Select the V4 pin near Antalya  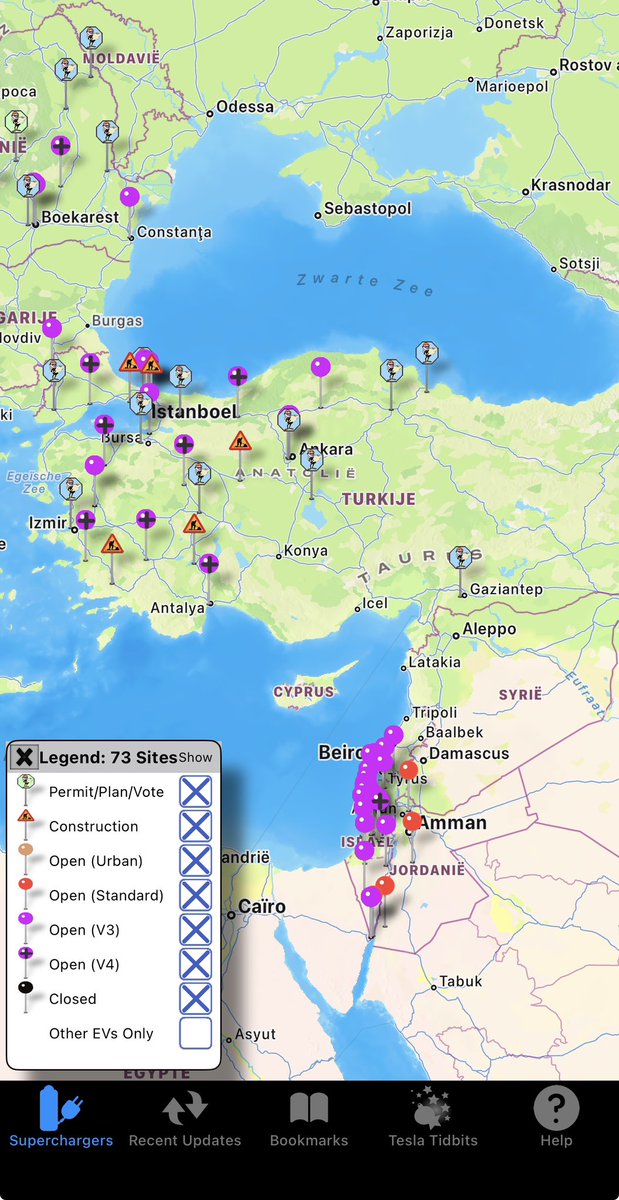pos(208,563)
